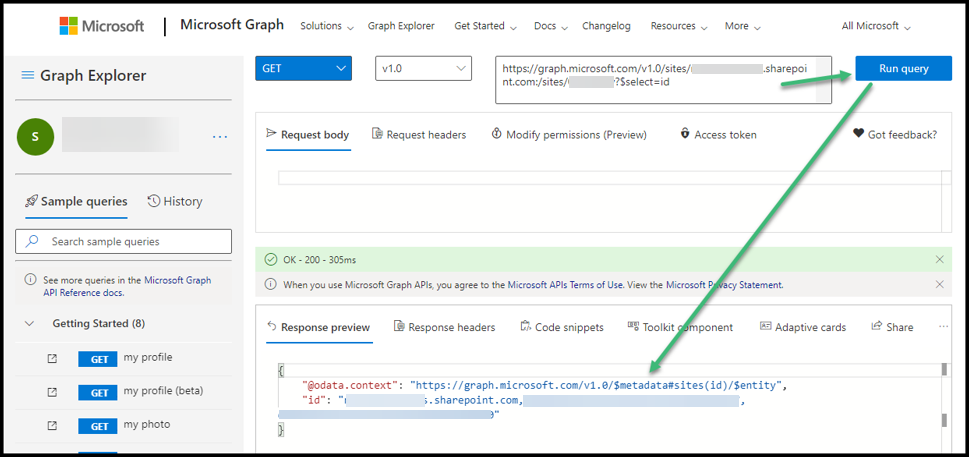This screenshot has height=457, width=969.
Task: Close the API Terms of Use notice
Action: coord(939,285)
